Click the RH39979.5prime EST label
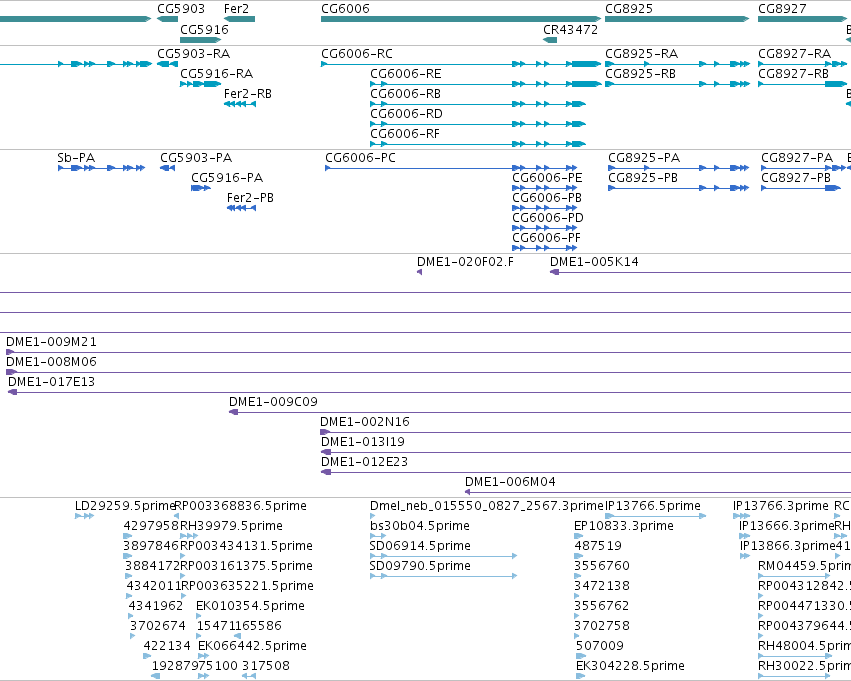The width and height of the screenshot is (851, 681). (231, 526)
